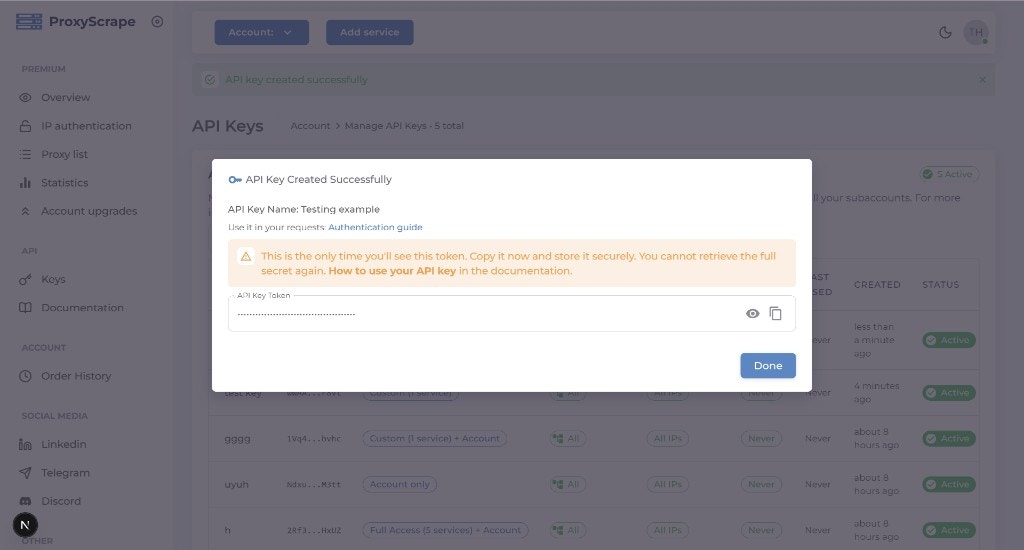Viewport: 1024px width, 550px height.
Task: Click 'API Key Created Successfully' dialog title
Action: tap(319, 180)
